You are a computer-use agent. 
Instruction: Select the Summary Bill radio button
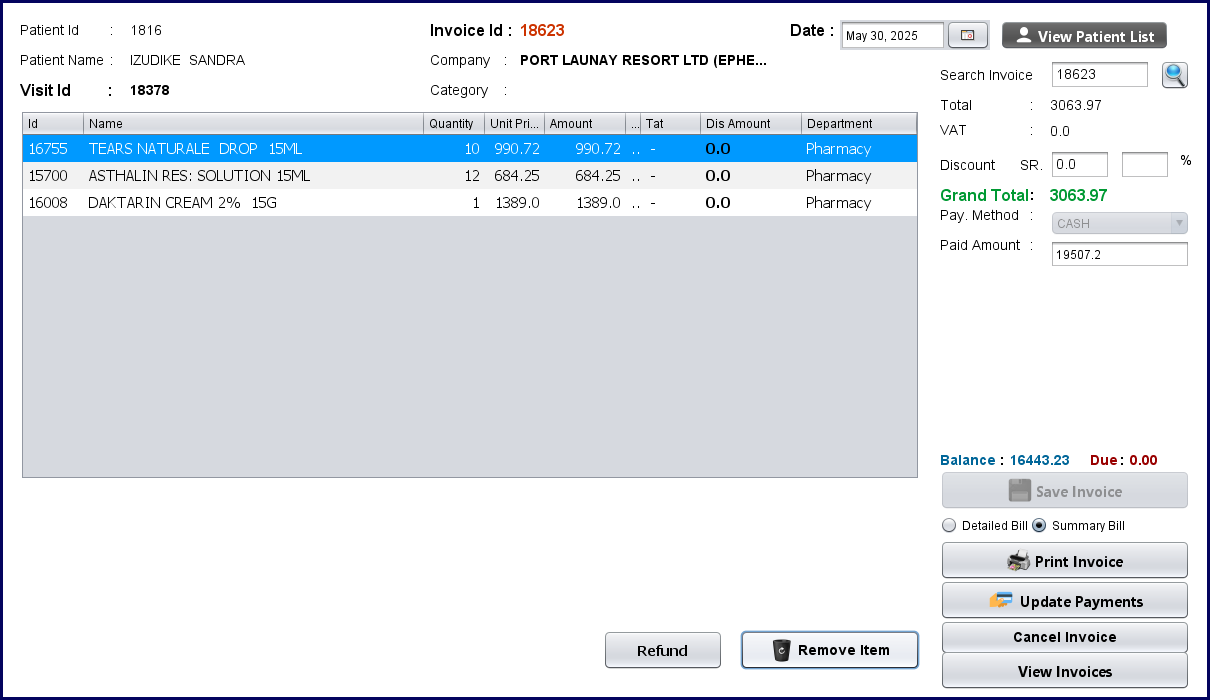pos(1039,526)
